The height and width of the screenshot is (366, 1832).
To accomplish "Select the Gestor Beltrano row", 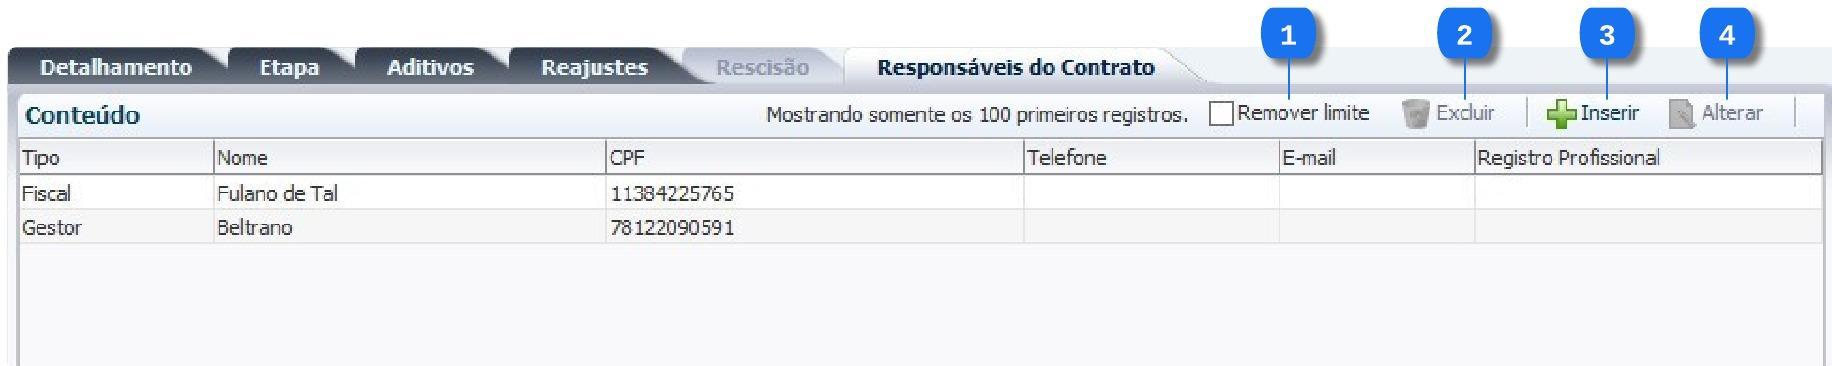I will (920, 227).
